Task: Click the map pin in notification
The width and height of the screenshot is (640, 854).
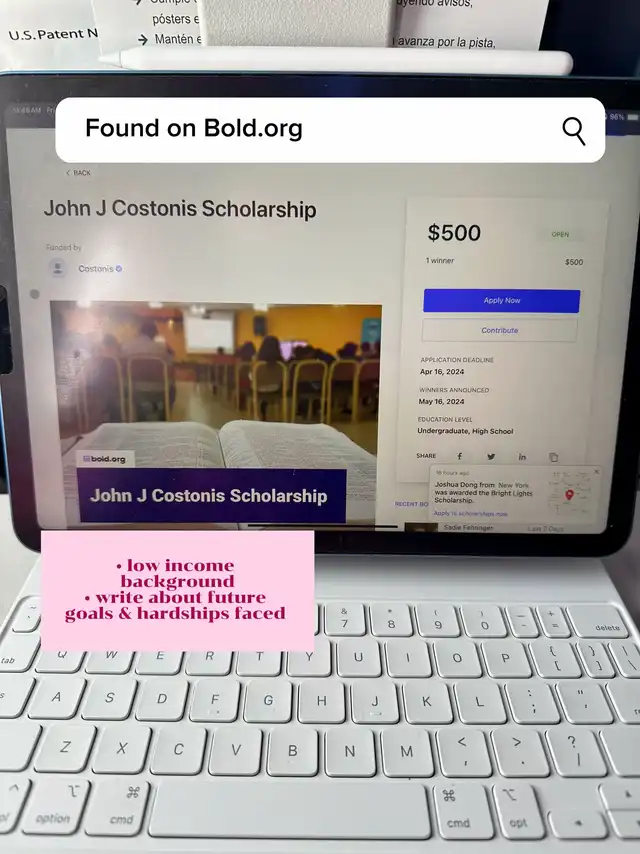Action: pos(569,495)
